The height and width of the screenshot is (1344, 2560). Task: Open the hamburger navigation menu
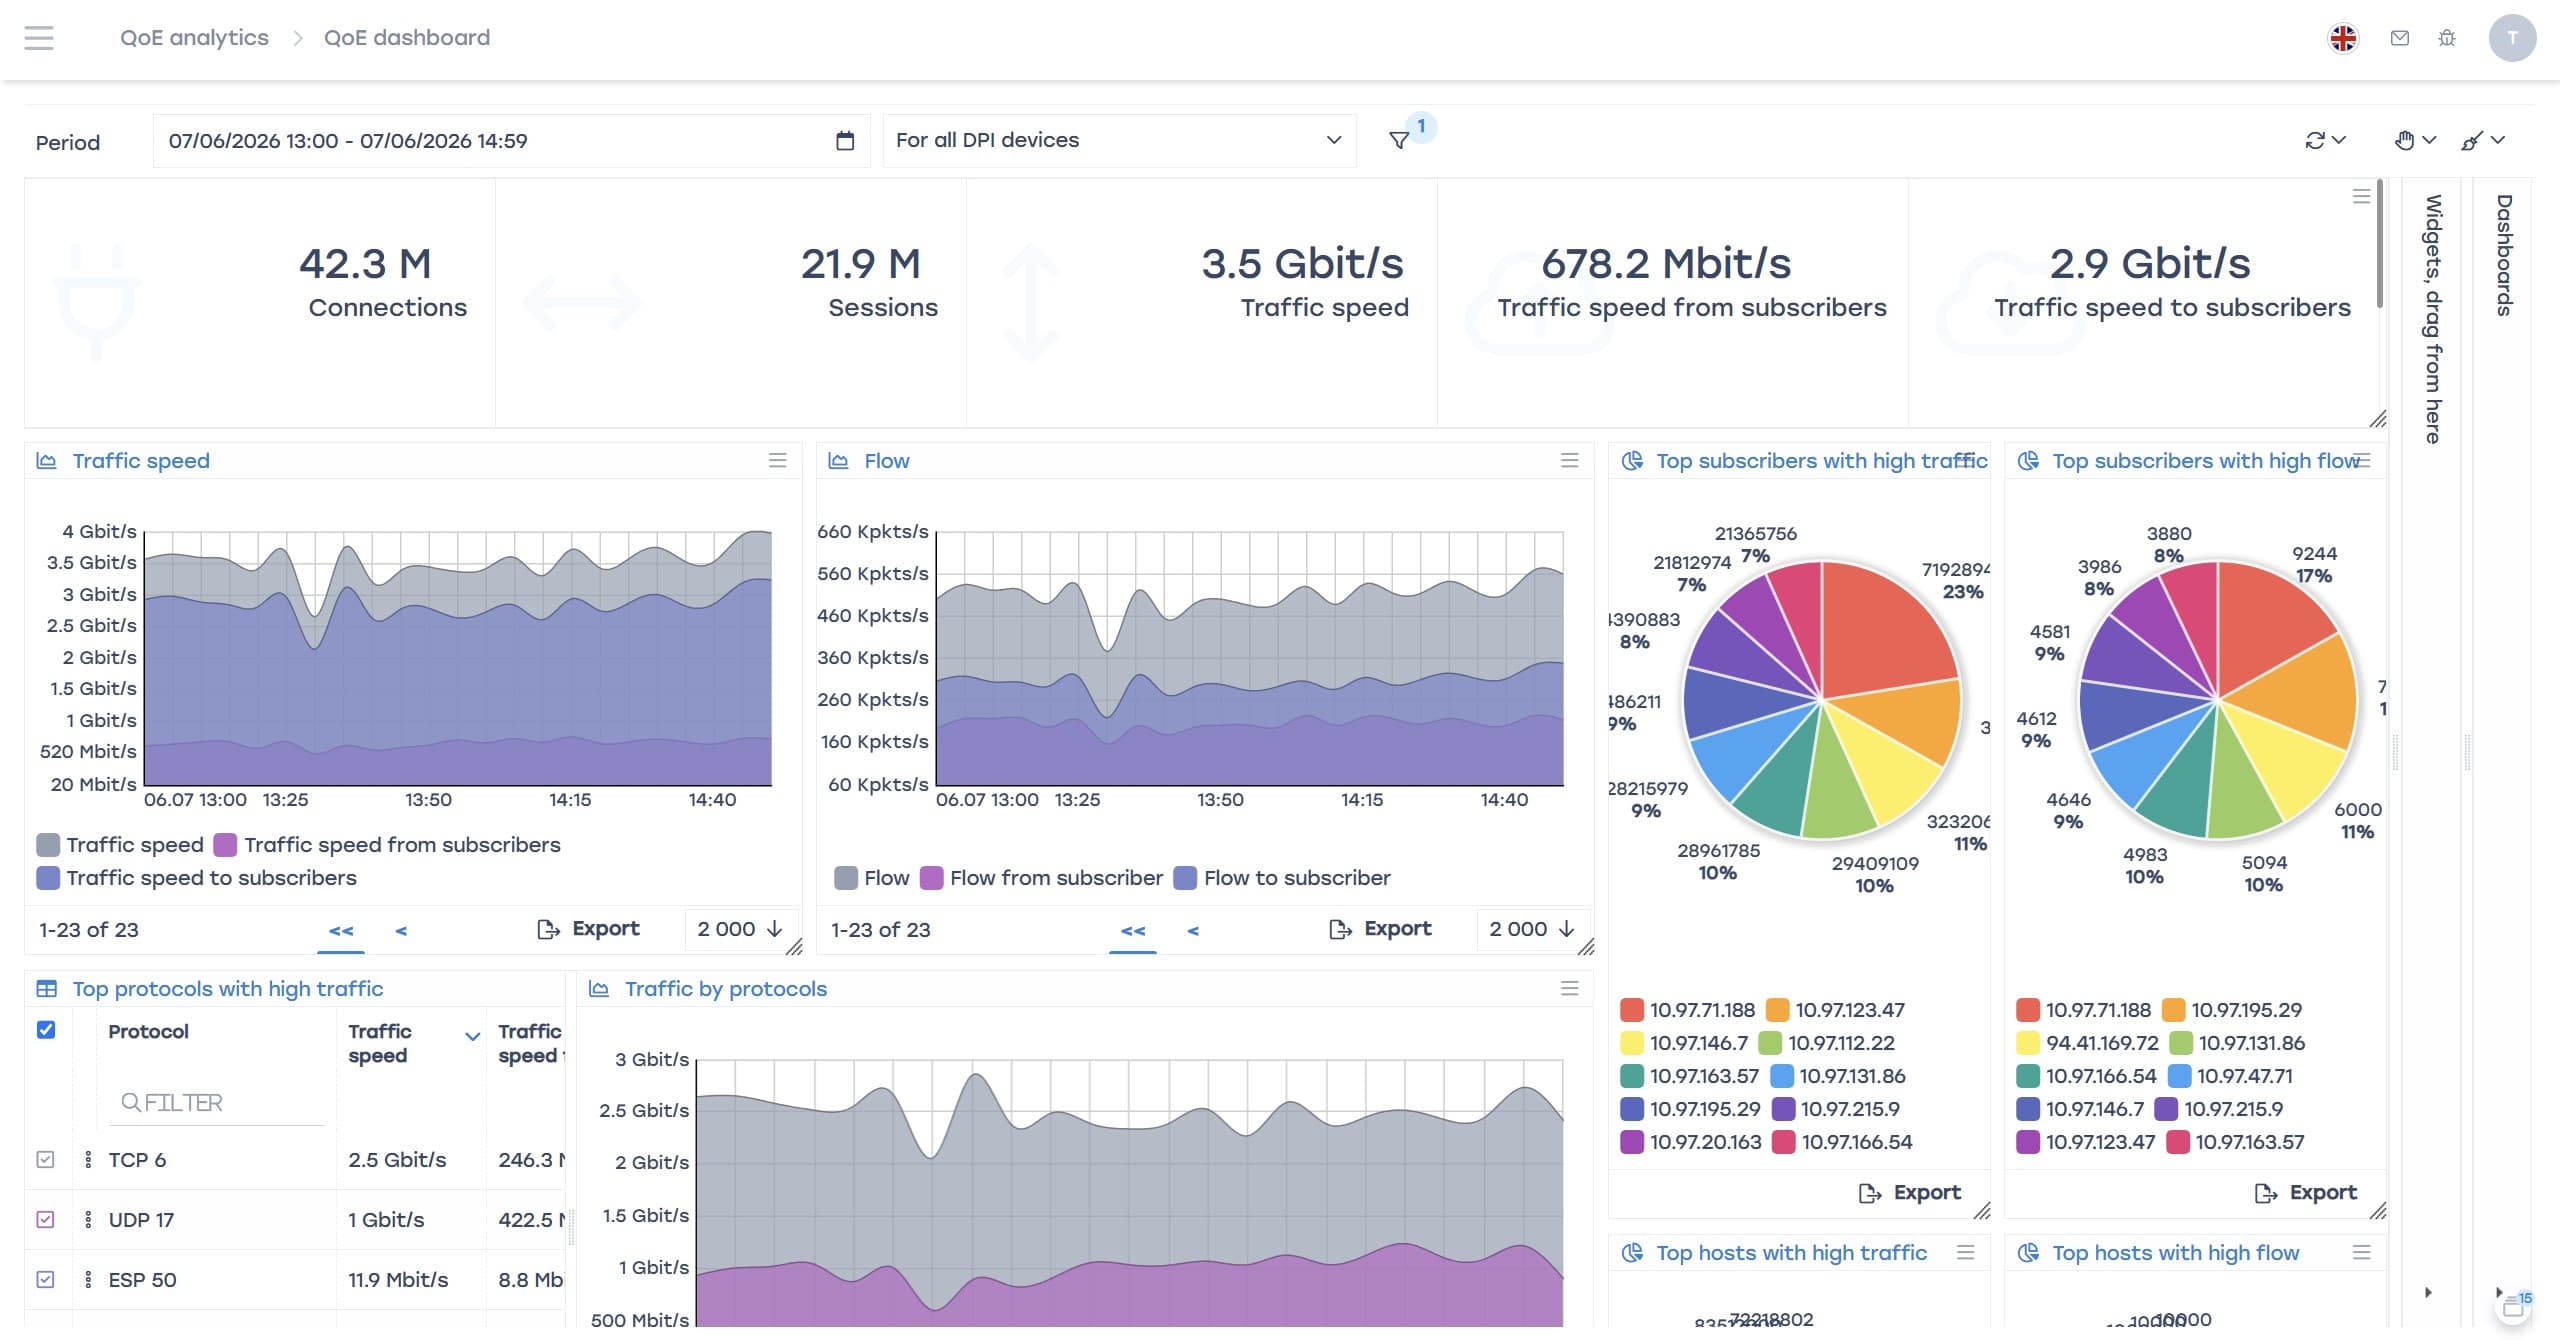39,38
